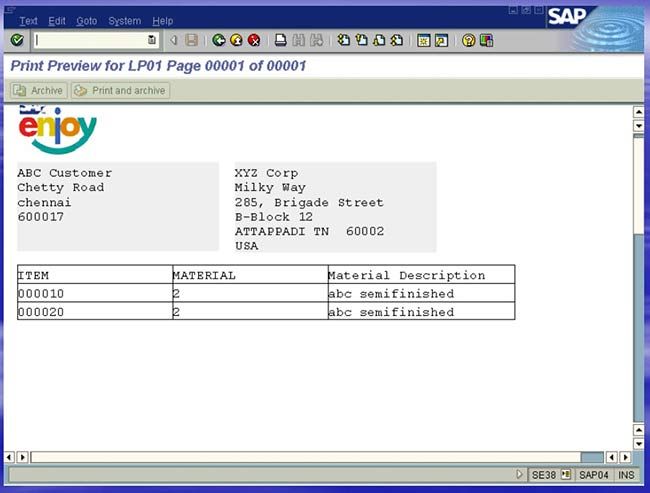650x493 pixels.
Task: Click the window menu icon top-left
Action: pyautogui.click(x=10, y=10)
